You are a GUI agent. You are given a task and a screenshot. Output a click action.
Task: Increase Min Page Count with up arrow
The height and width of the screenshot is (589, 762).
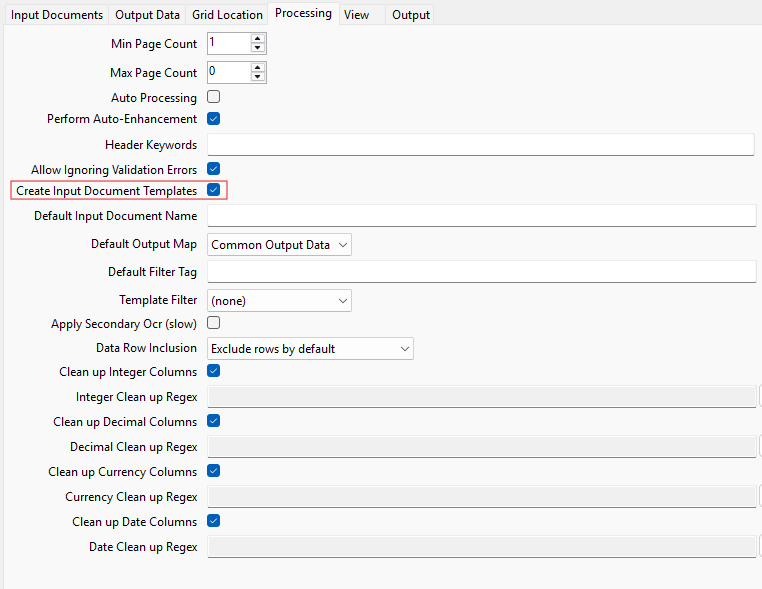[x=258, y=39]
